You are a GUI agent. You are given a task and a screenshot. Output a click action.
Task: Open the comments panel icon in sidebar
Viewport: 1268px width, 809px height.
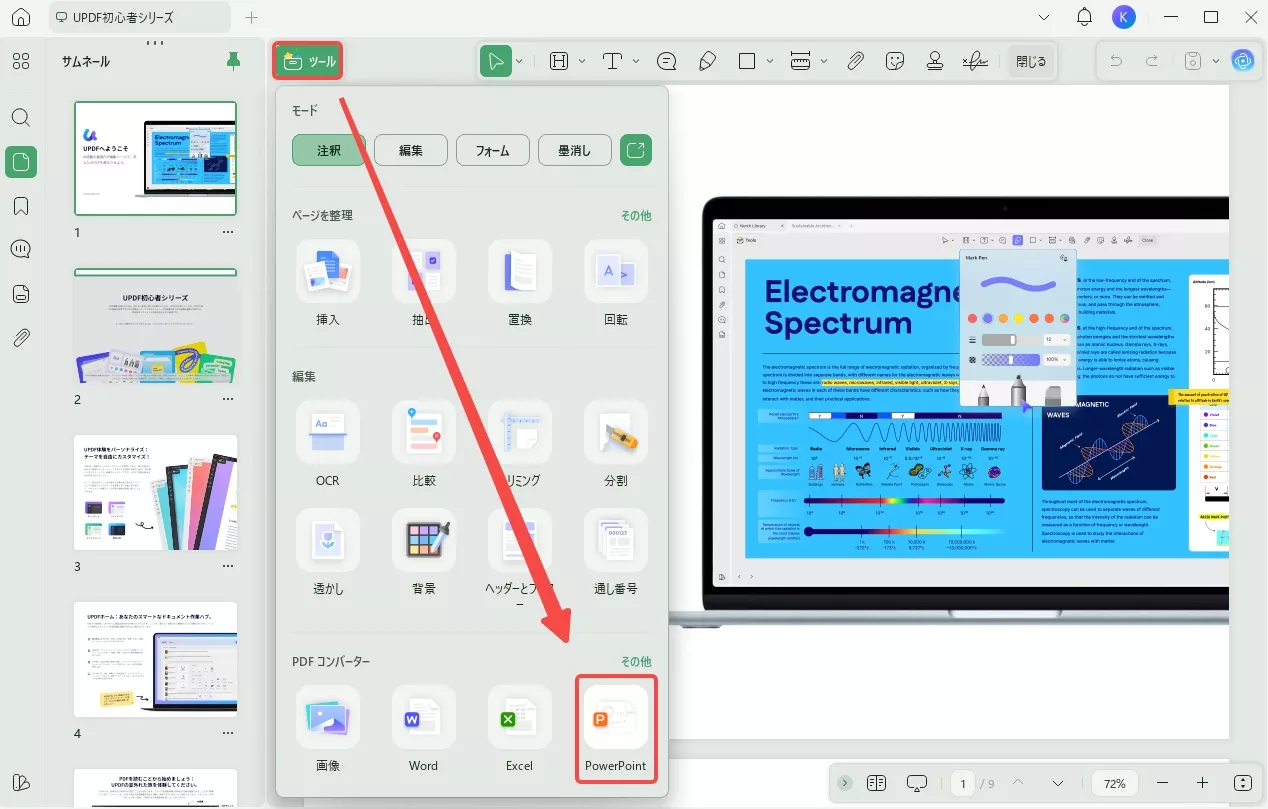[x=21, y=249]
